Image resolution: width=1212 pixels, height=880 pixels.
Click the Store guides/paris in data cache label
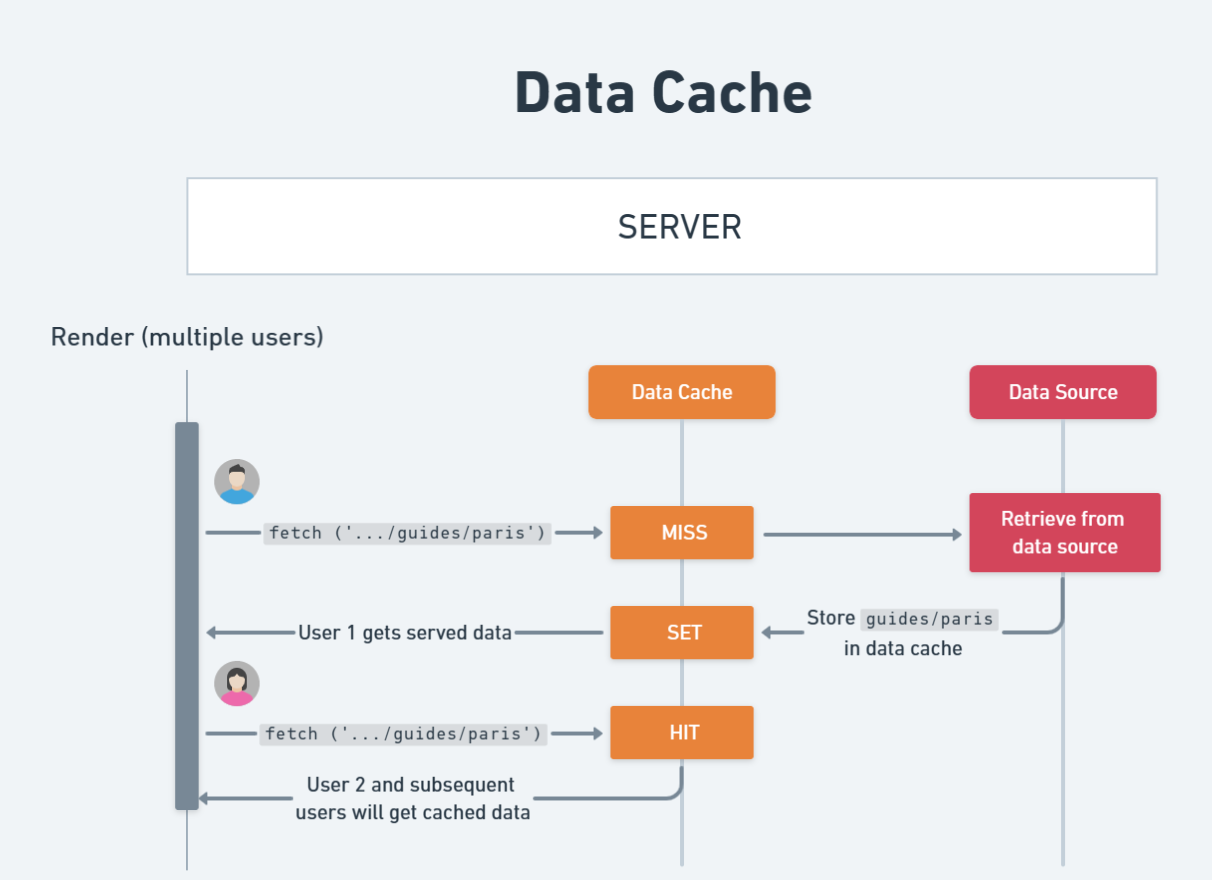pos(903,632)
